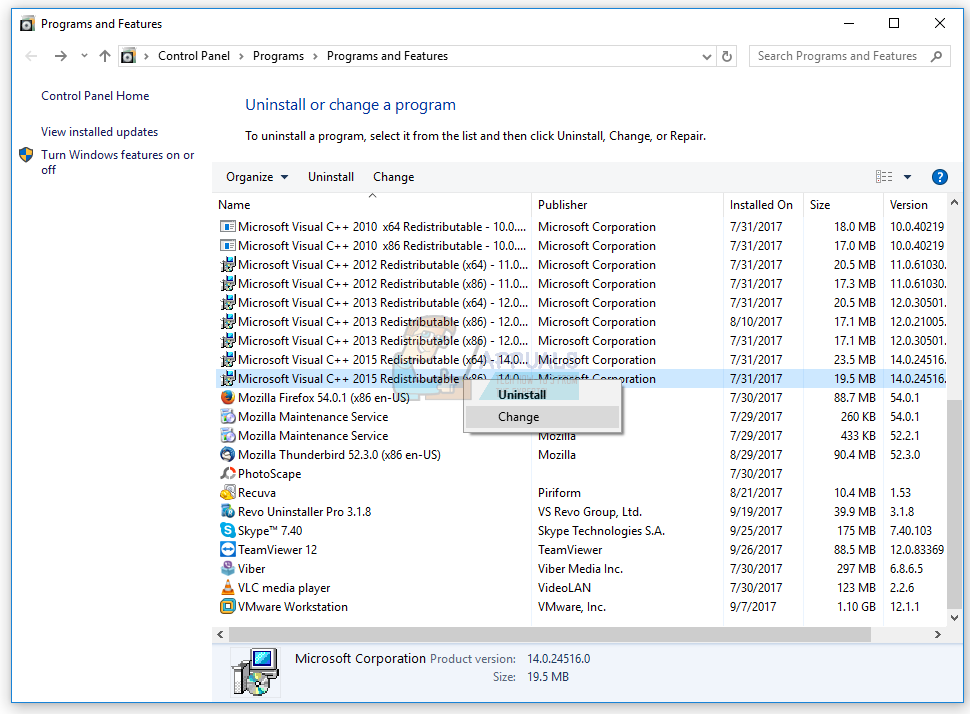The image size is (970, 714).
Task: Click icon of Visual C++ 2012 Redistributable (x86)
Action: point(228,283)
